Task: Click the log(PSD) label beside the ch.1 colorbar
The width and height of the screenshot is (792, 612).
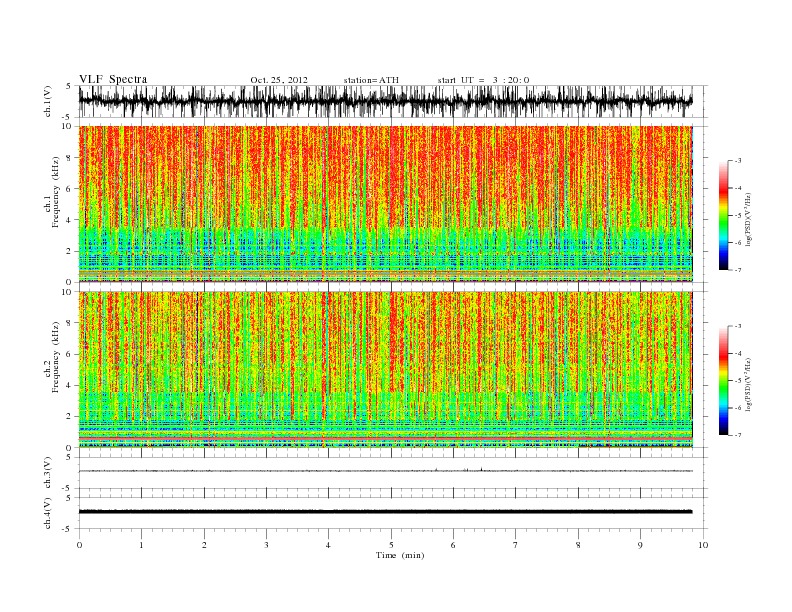Action: coord(749,219)
